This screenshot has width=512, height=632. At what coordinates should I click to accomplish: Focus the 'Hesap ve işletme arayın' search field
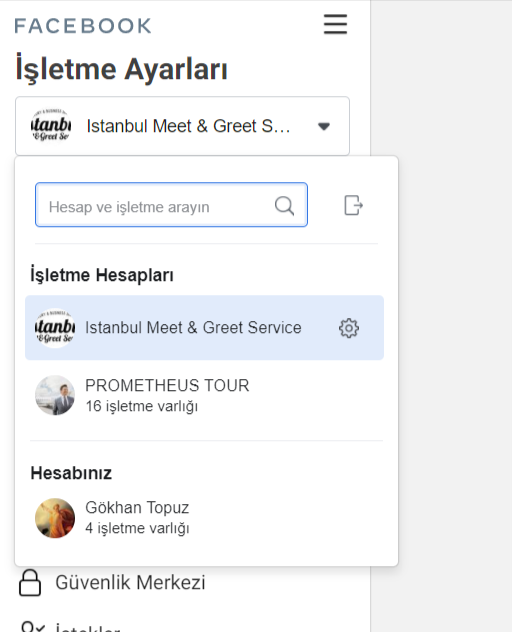171,205
